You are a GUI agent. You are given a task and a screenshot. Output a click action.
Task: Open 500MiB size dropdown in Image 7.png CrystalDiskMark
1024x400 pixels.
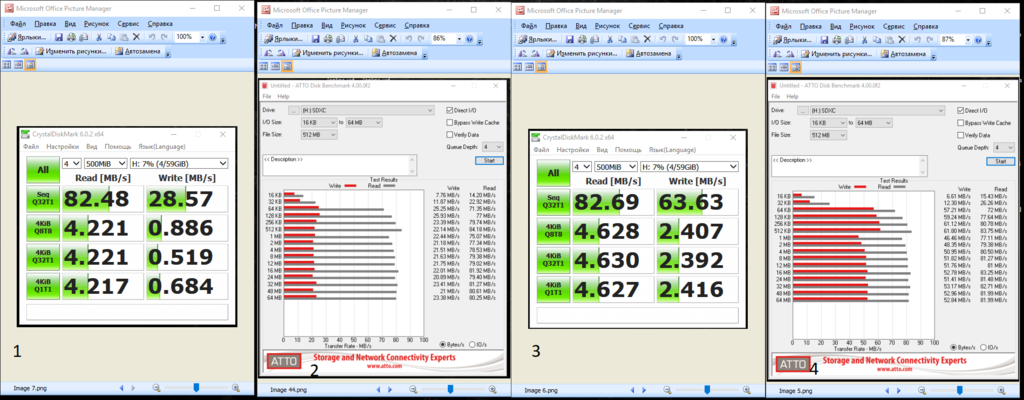click(x=105, y=163)
